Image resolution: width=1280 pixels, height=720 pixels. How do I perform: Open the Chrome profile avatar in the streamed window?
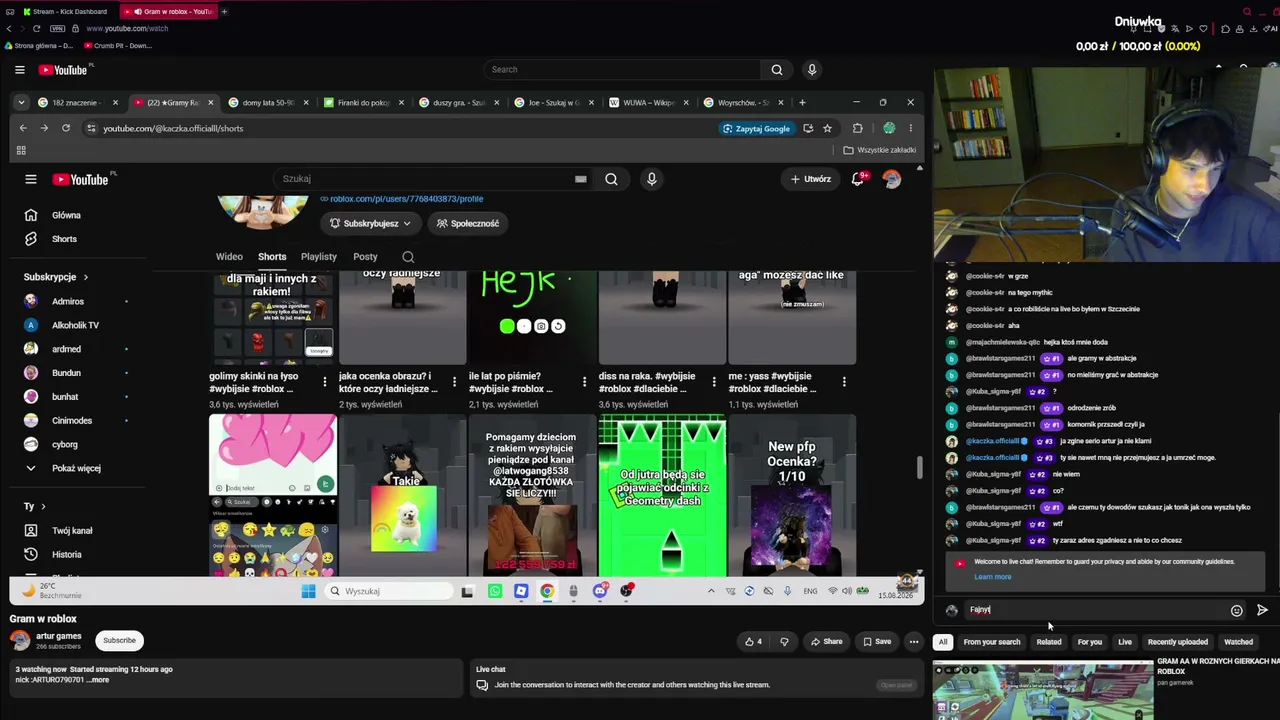tap(889, 128)
